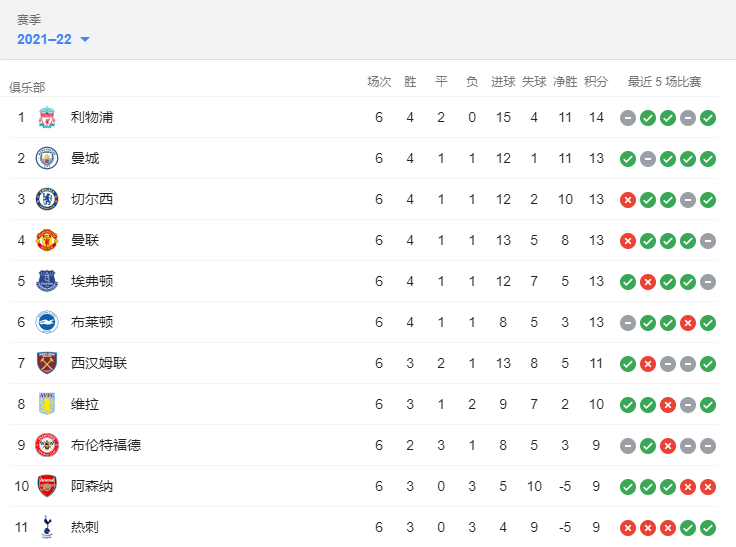Select the Aston Villa crest

tap(47, 404)
